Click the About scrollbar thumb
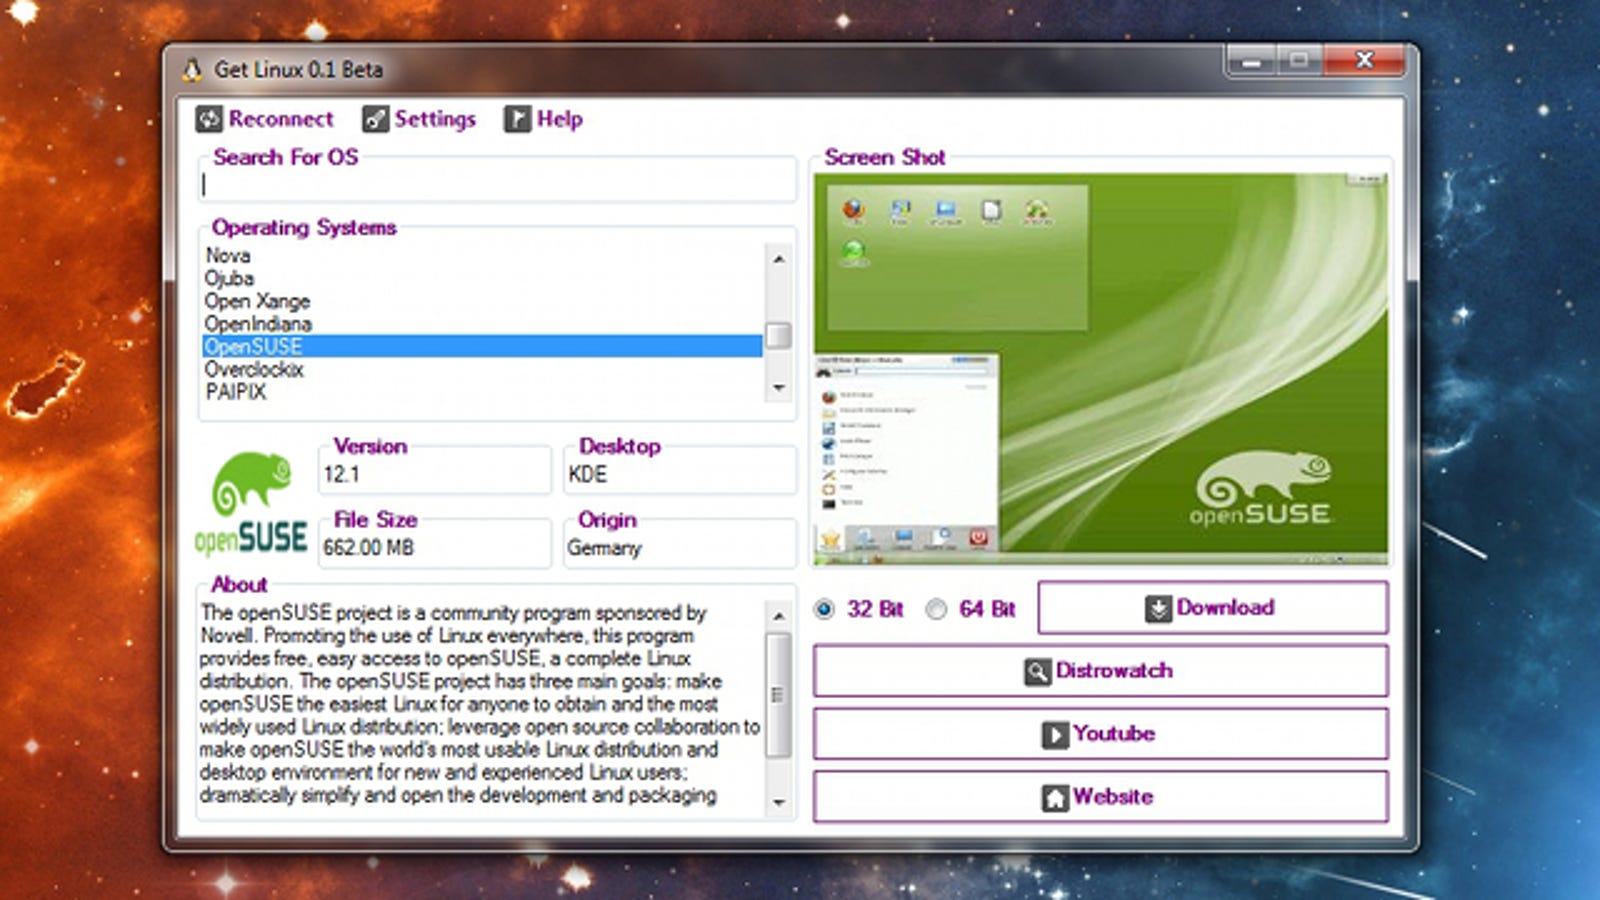1600x900 pixels. click(x=779, y=695)
